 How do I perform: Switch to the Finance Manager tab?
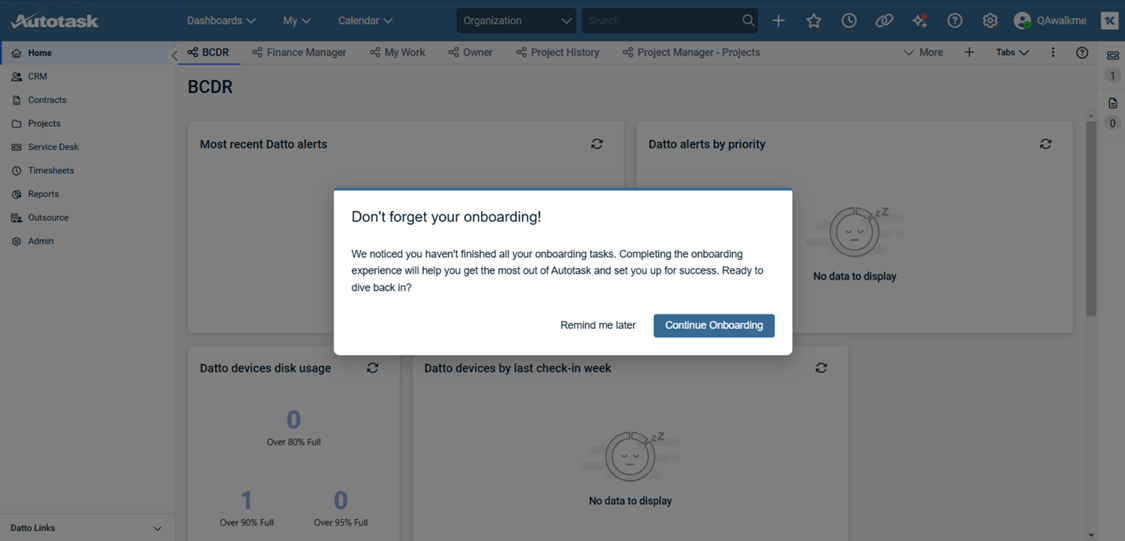(298, 52)
